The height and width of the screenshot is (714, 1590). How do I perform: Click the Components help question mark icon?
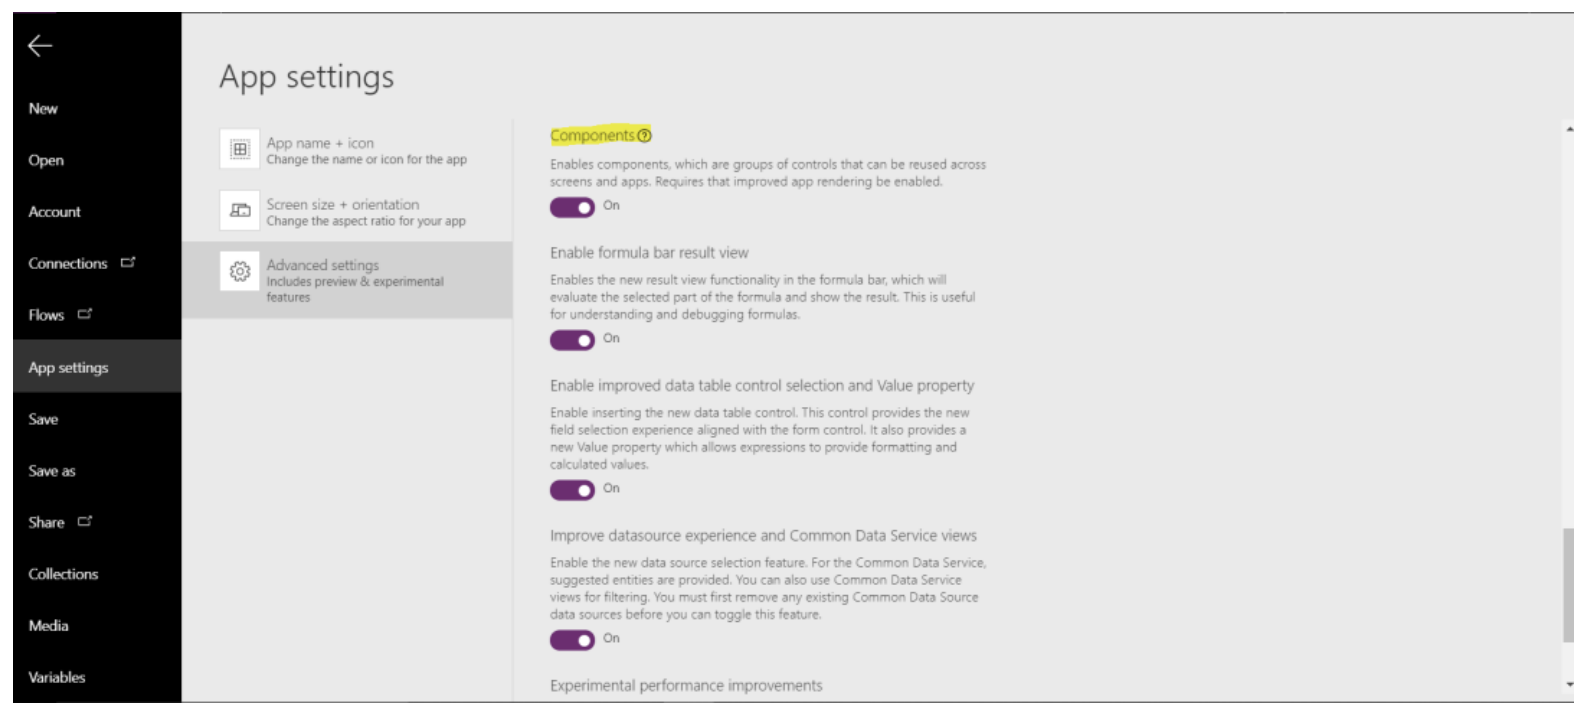[x=645, y=136]
